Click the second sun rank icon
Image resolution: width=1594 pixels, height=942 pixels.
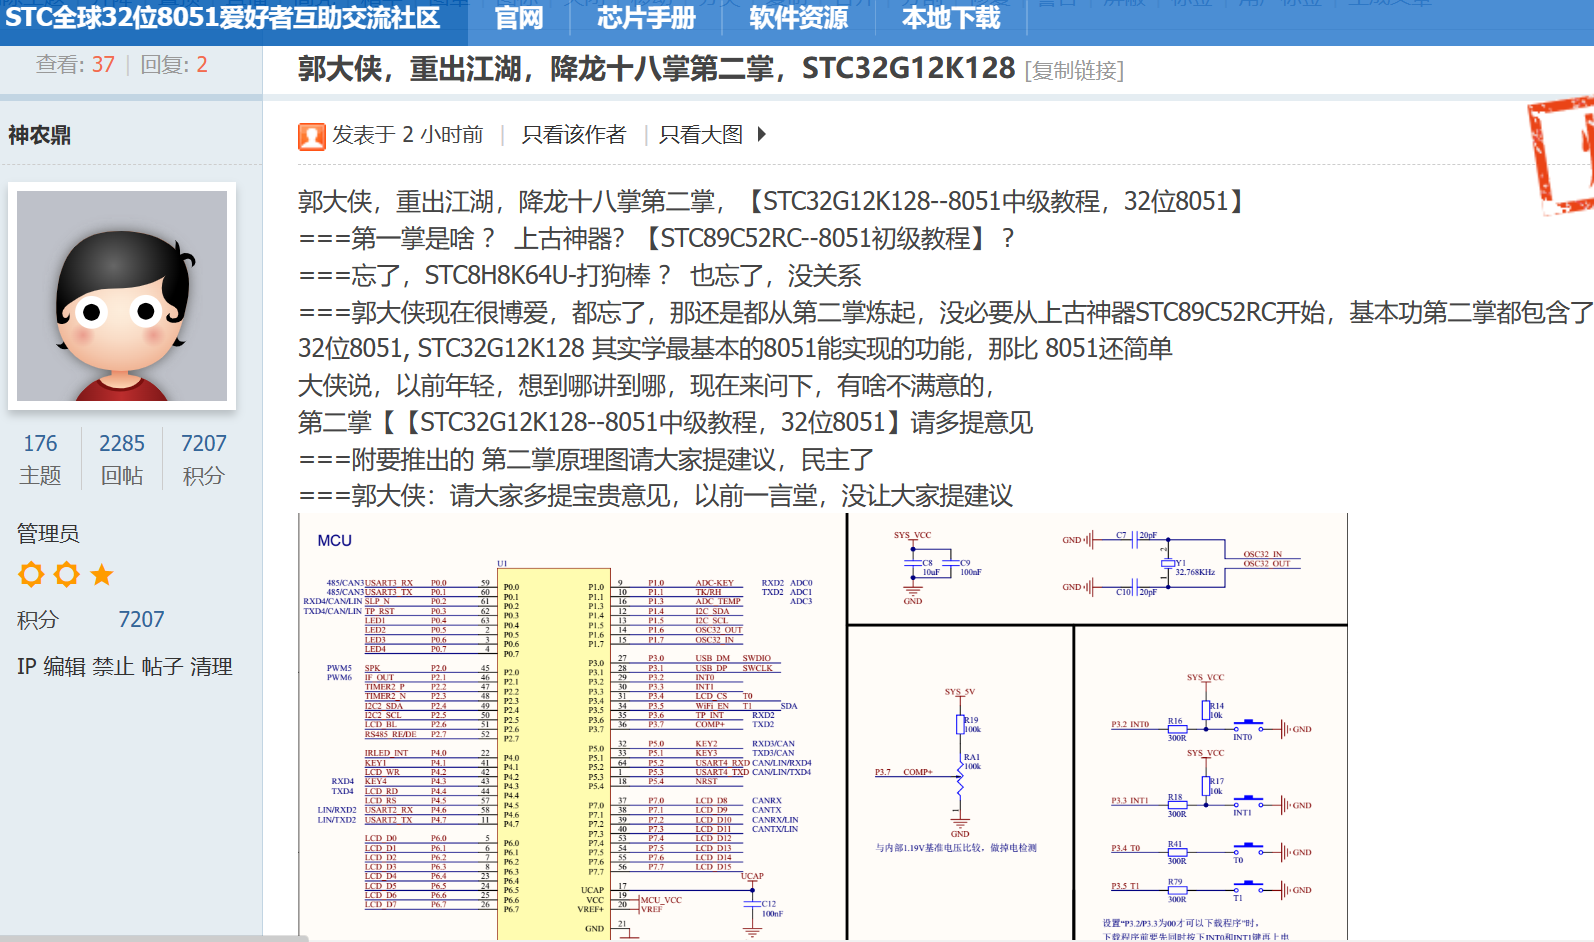point(67,574)
